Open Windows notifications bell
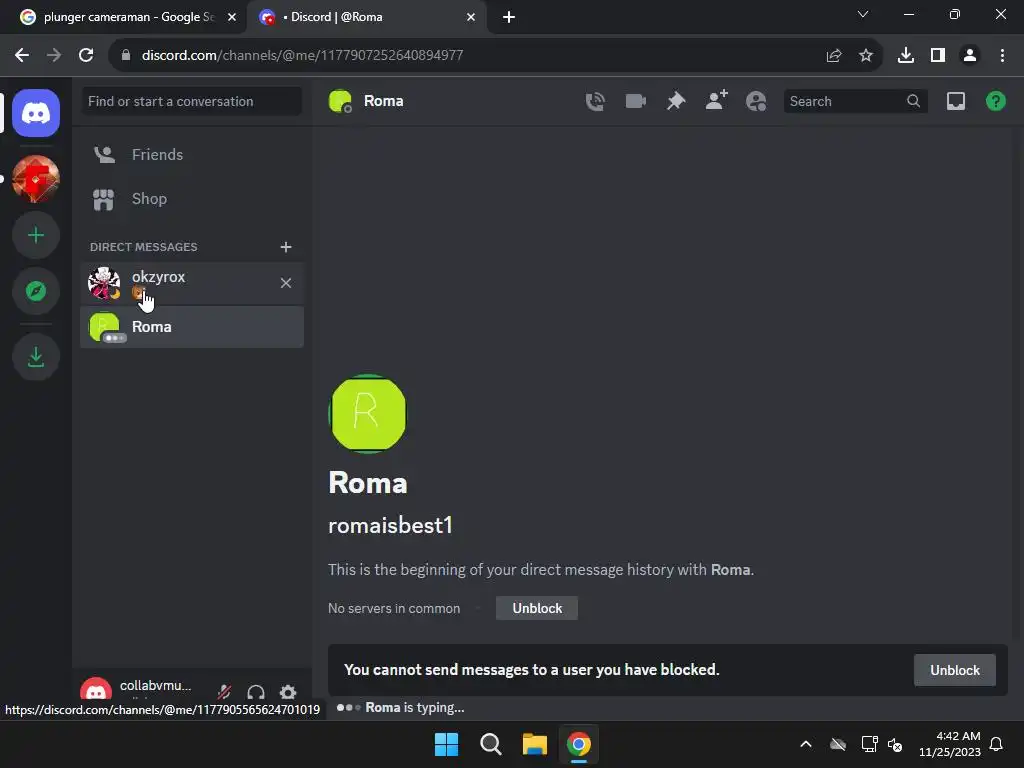The height and width of the screenshot is (768, 1024). tap(996, 744)
